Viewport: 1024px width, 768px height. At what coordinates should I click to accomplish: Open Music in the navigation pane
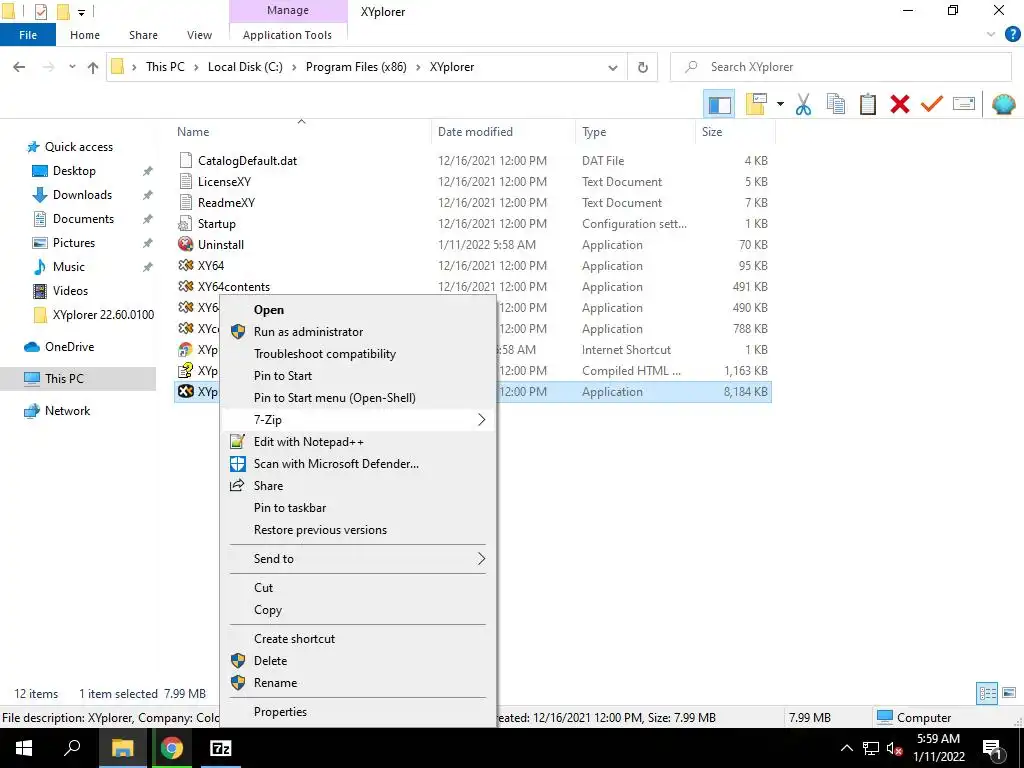coord(69,266)
